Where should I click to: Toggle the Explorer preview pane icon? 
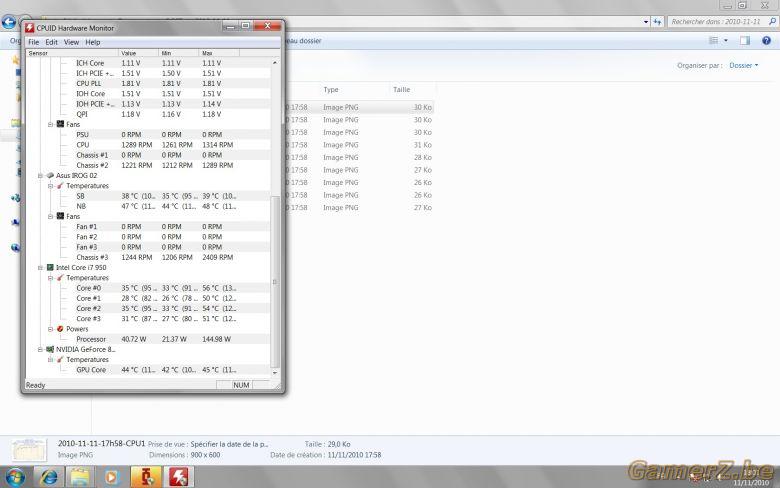pyautogui.click(x=745, y=41)
